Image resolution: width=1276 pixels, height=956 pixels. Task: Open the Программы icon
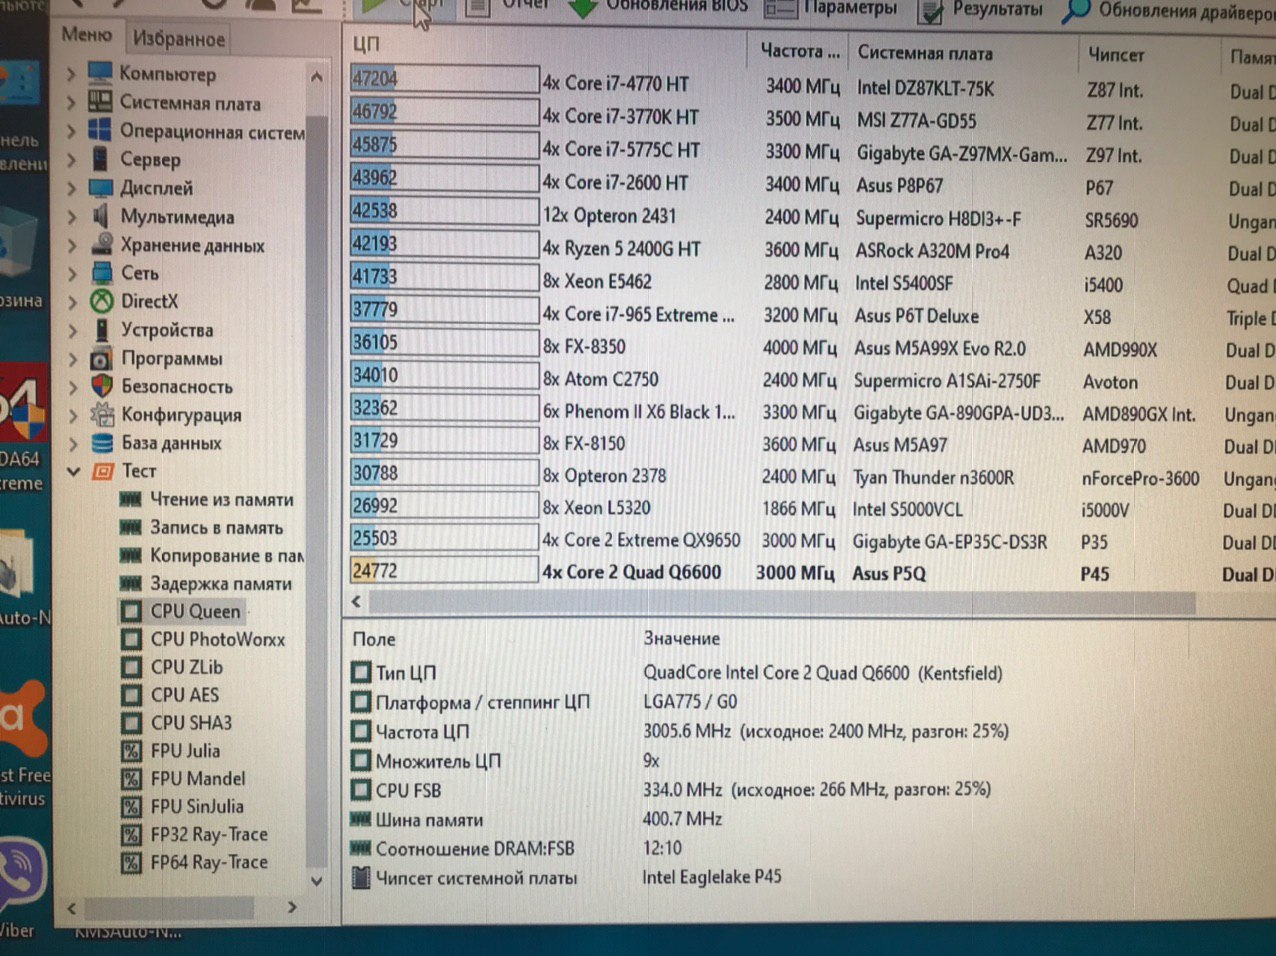point(102,358)
